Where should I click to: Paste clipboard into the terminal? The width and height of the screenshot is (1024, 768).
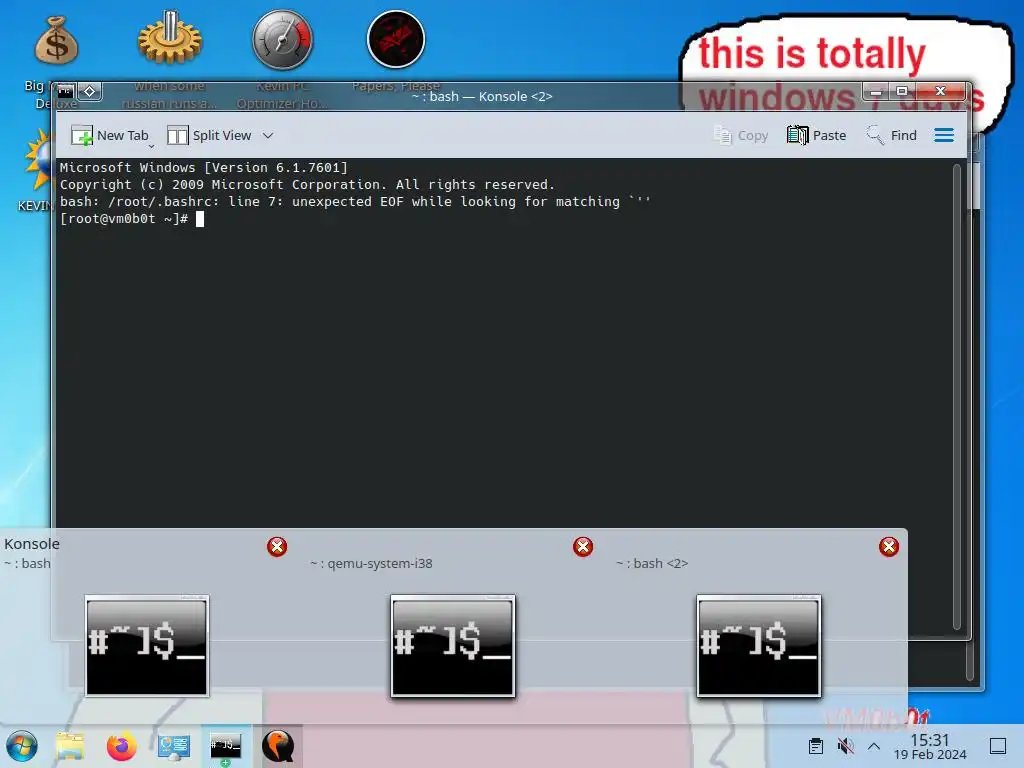click(816, 135)
